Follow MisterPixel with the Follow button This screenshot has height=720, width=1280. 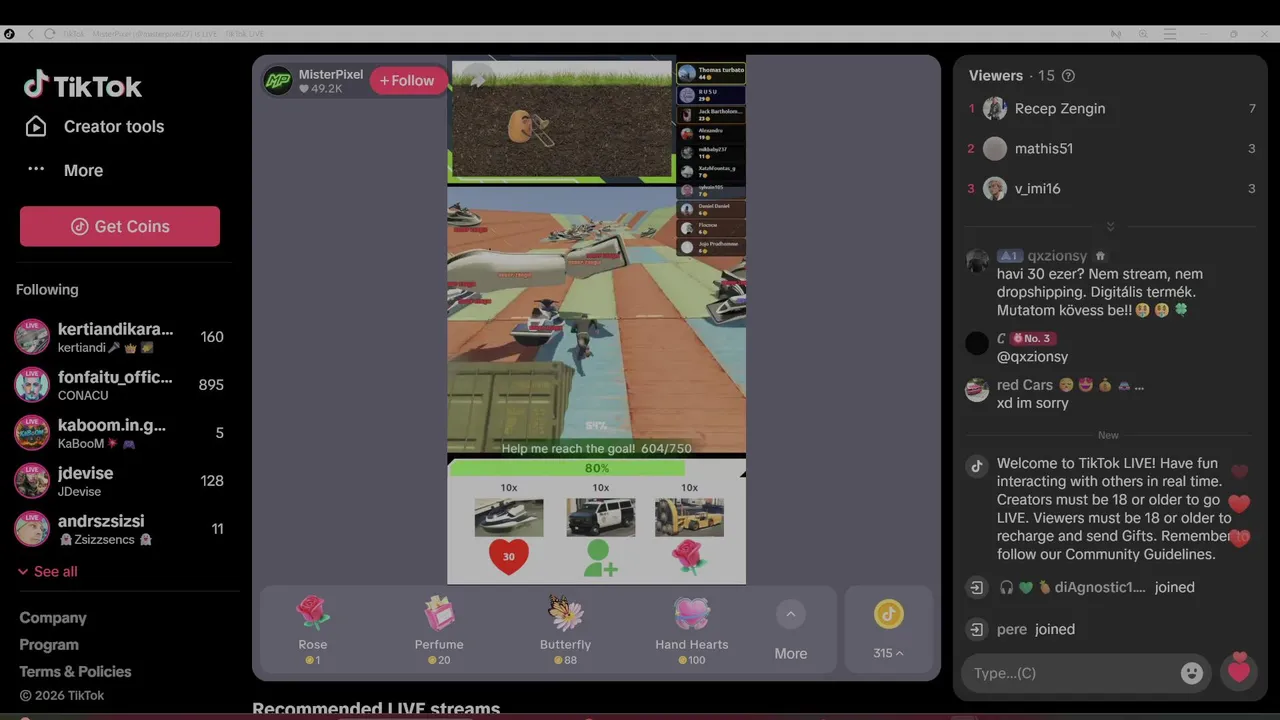point(407,81)
